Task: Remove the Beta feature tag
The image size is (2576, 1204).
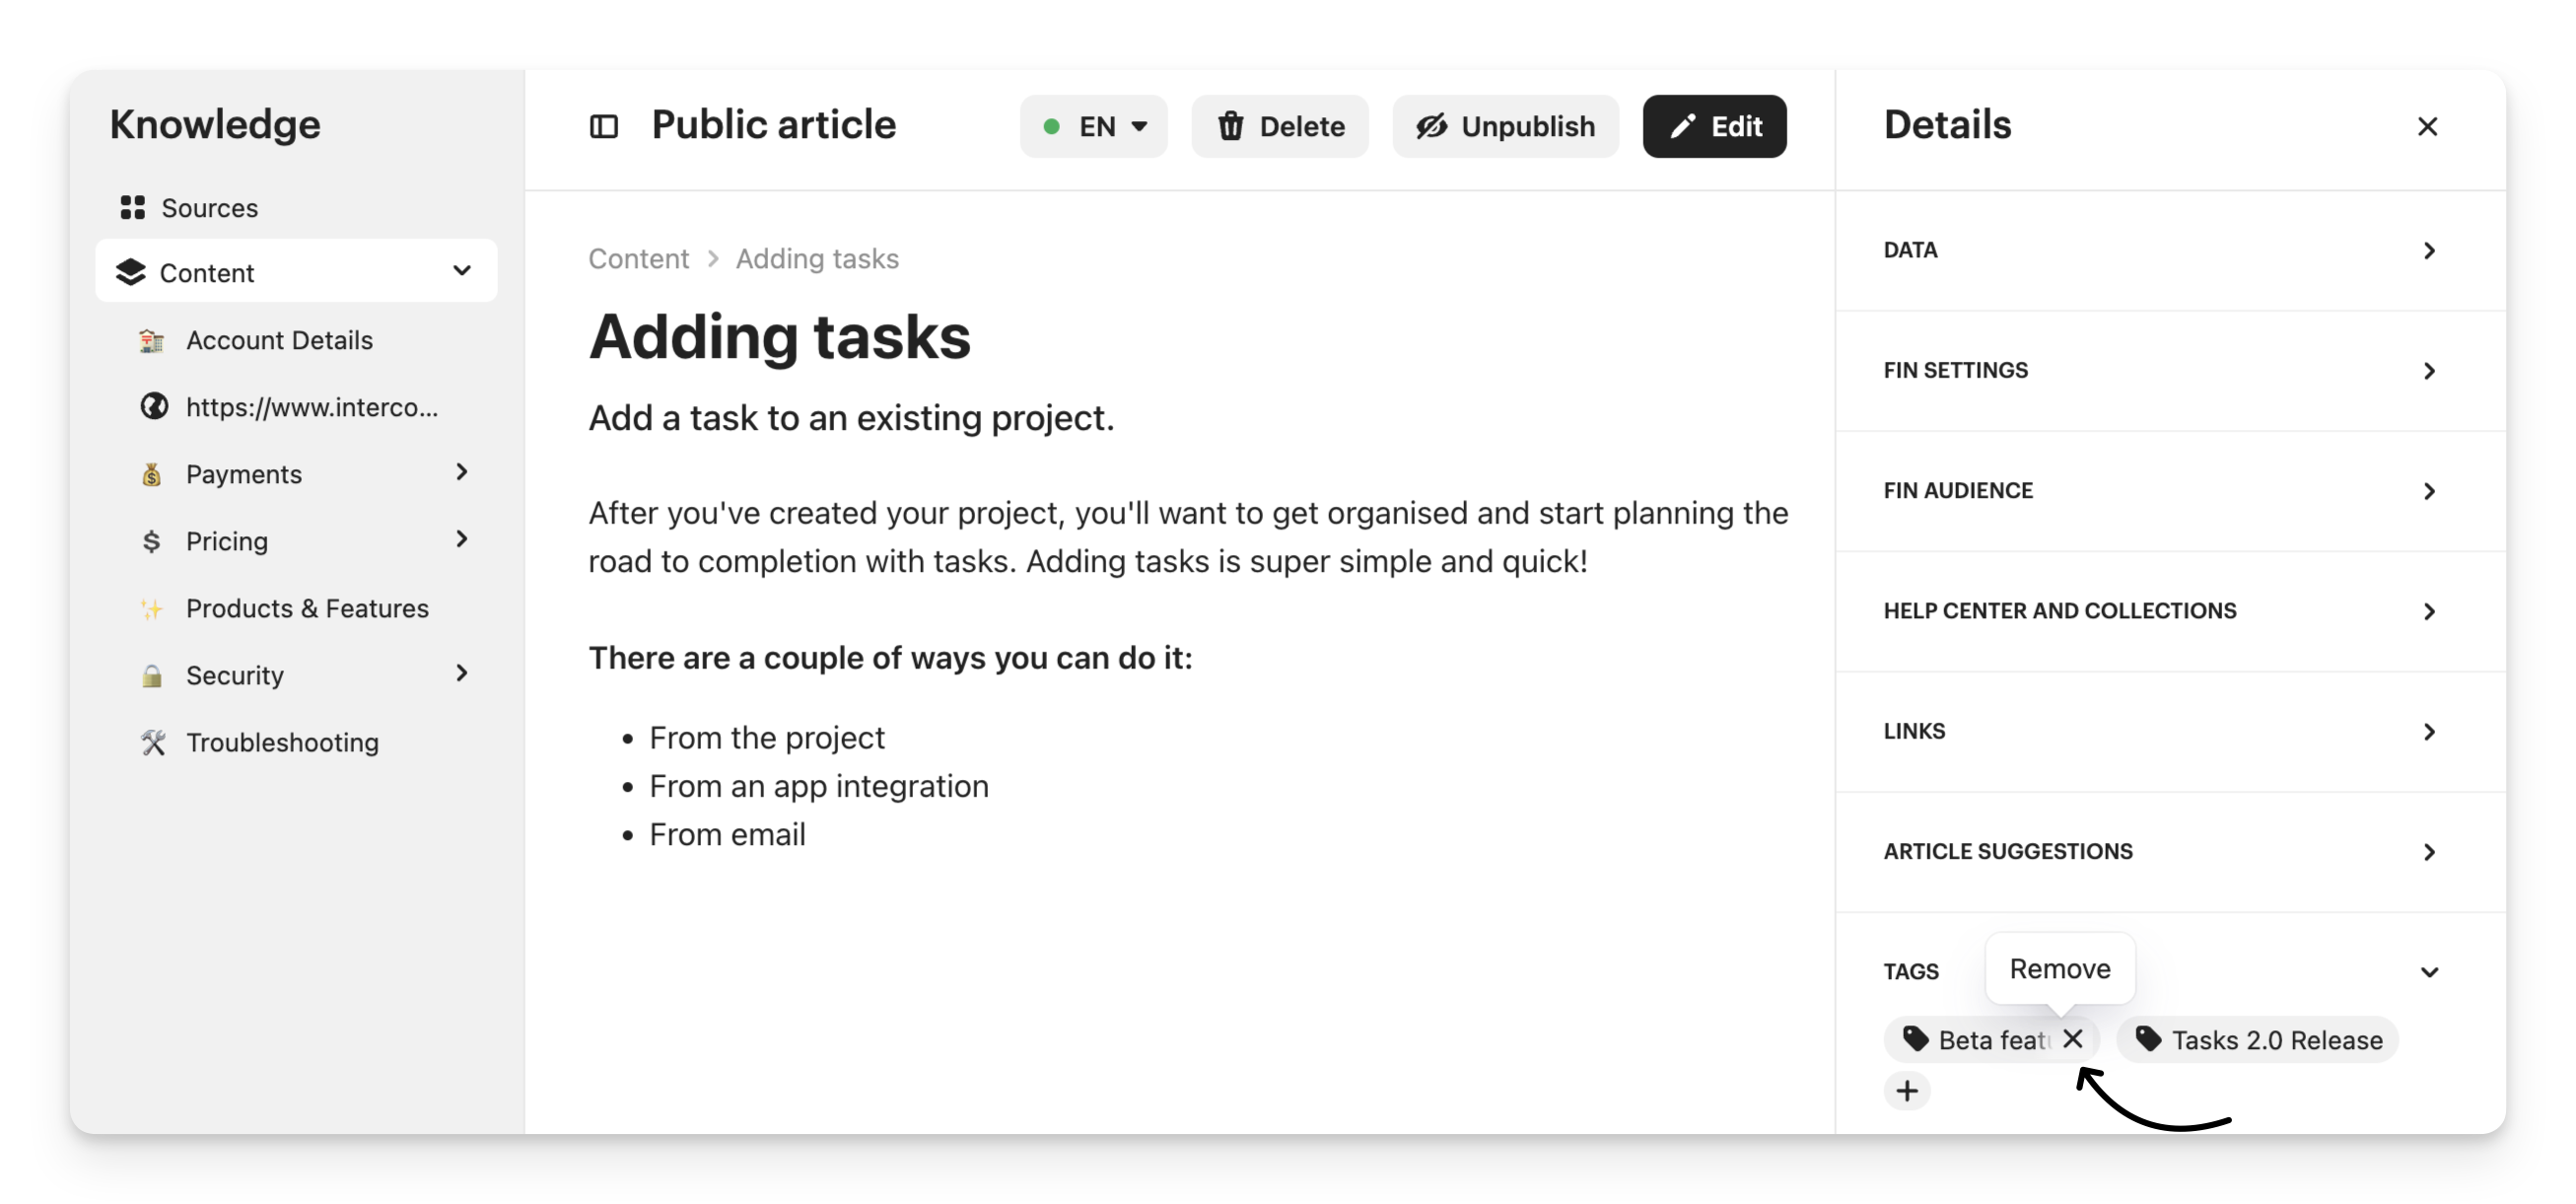Action: (x=2072, y=1039)
